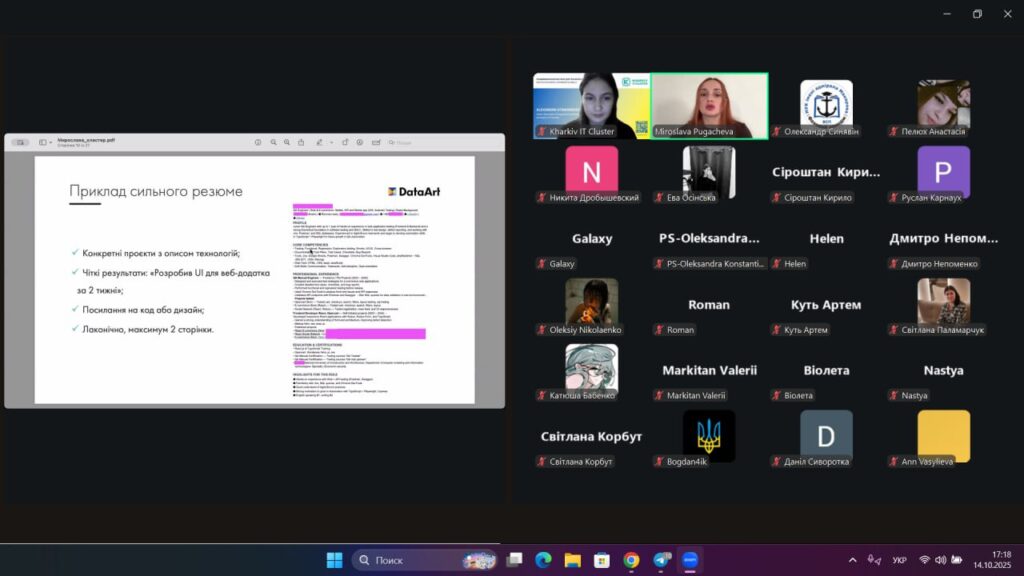Launch Microsoft Store from the taskbar

(601, 560)
